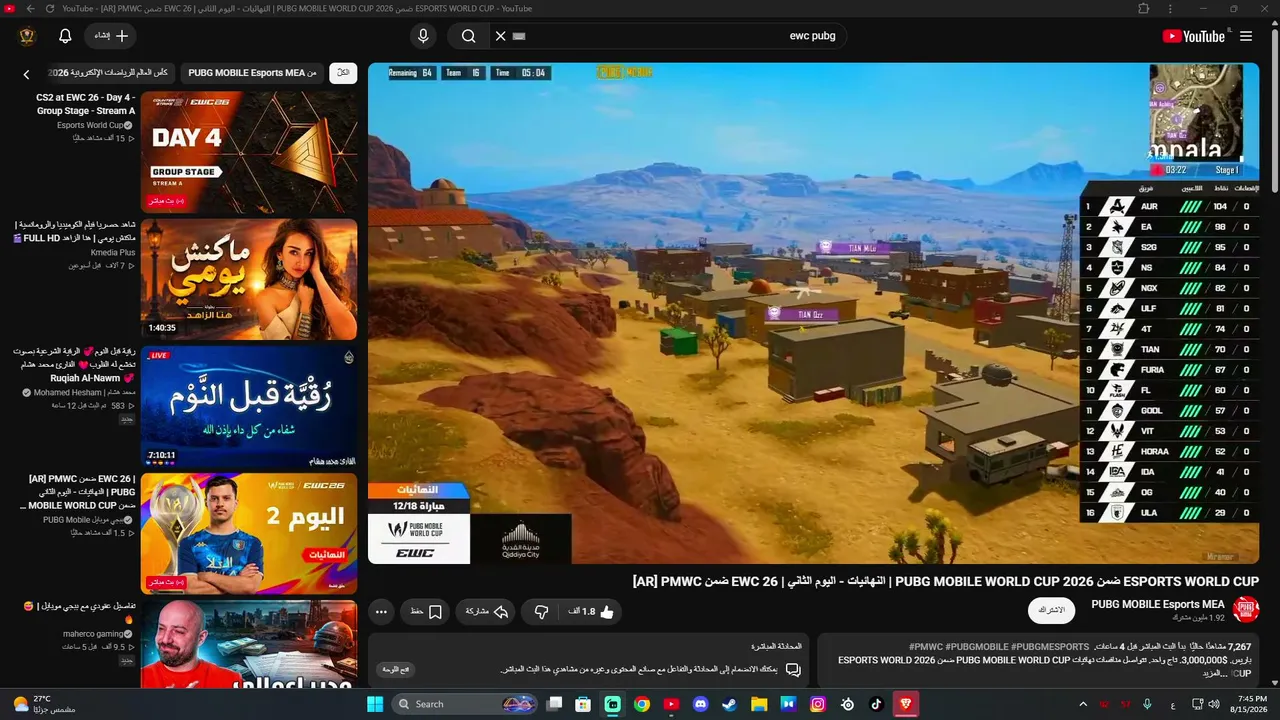Open the PUBG MOBILE Esports MEA channel avatar

point(1245,610)
